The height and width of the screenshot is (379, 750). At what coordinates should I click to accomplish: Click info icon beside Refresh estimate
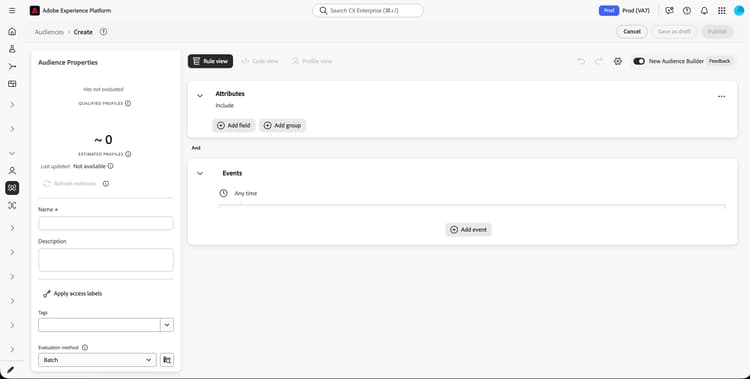(106, 184)
